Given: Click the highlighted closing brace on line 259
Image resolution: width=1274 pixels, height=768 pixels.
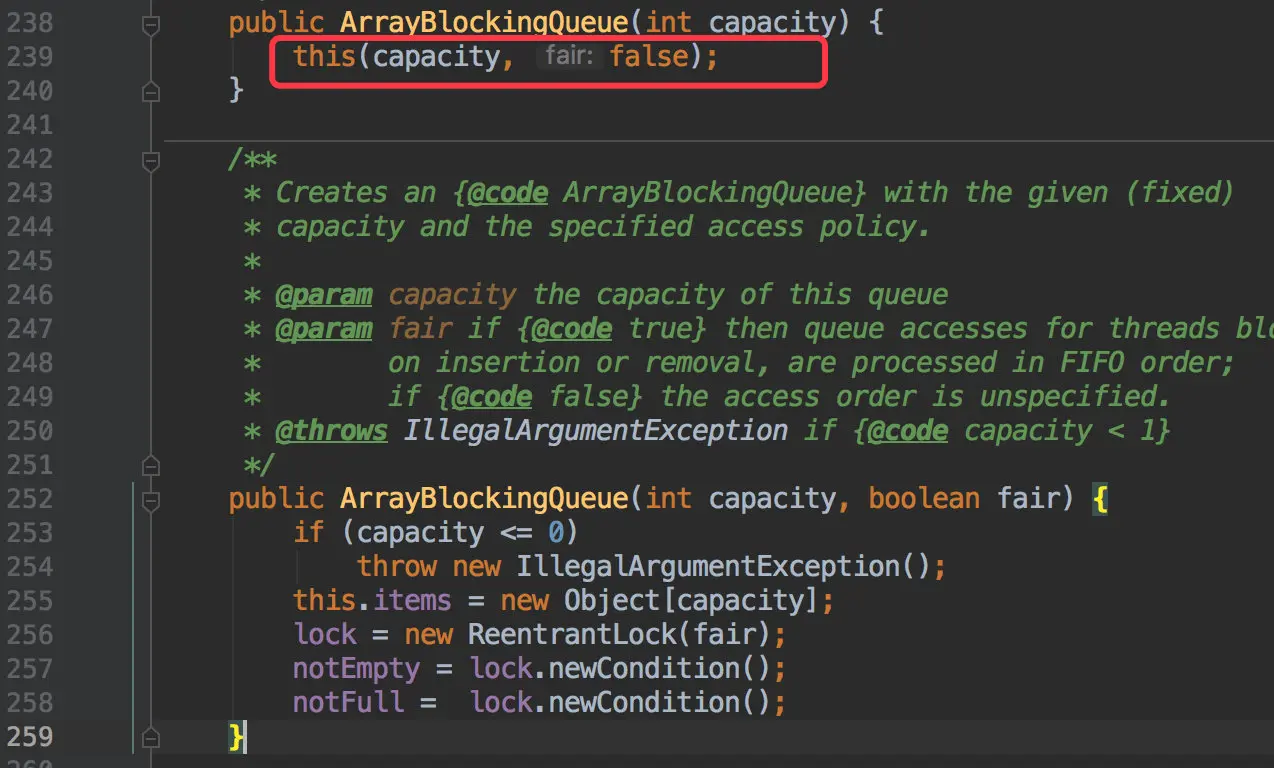Looking at the screenshot, I should (x=237, y=737).
